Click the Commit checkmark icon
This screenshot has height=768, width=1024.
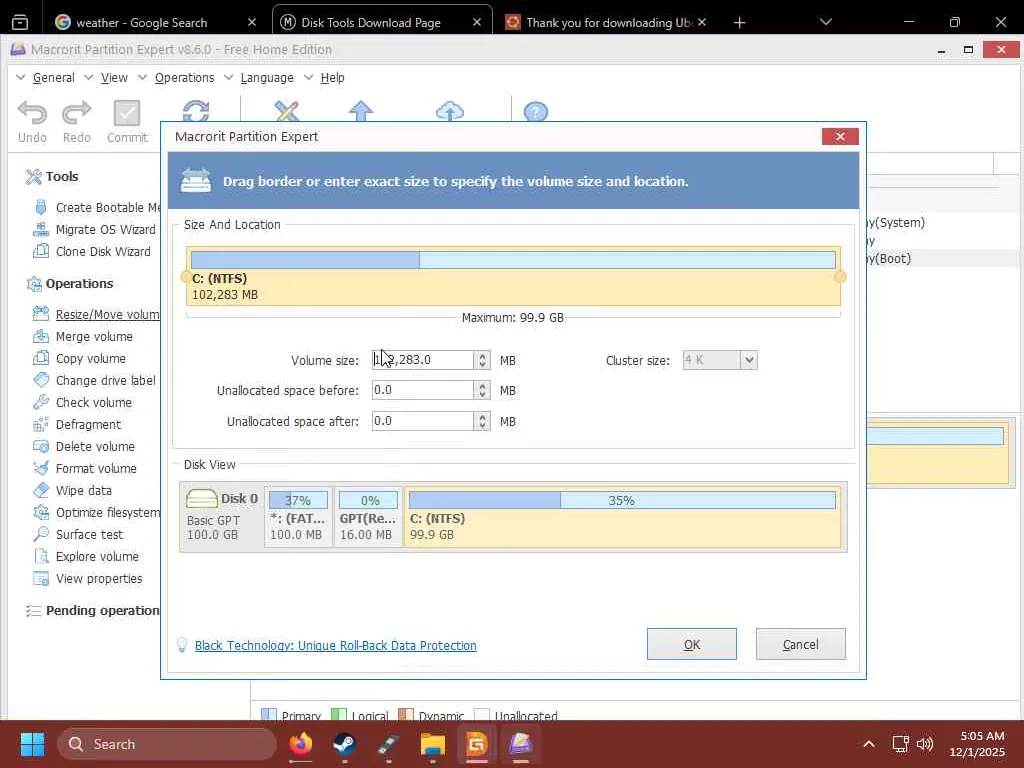point(127,113)
